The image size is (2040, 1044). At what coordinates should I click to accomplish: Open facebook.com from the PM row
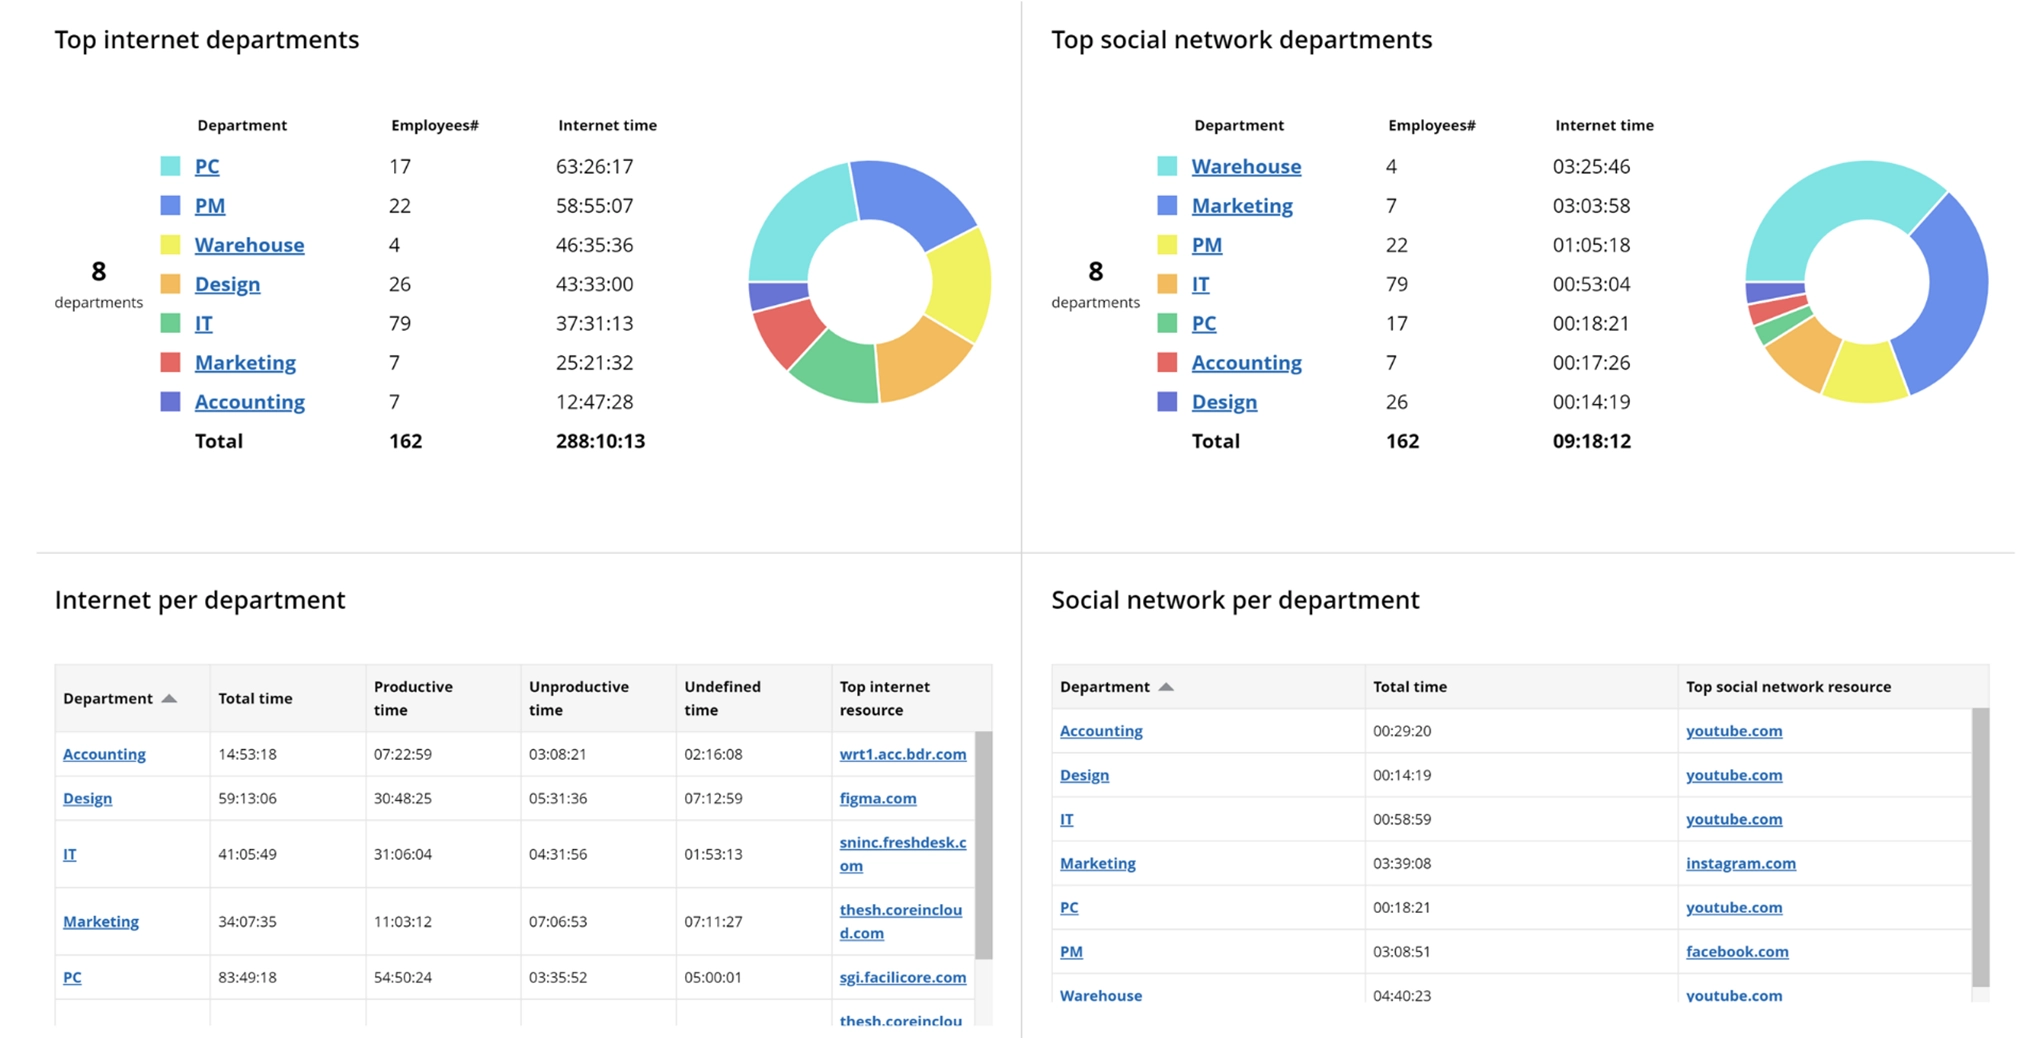click(1737, 951)
